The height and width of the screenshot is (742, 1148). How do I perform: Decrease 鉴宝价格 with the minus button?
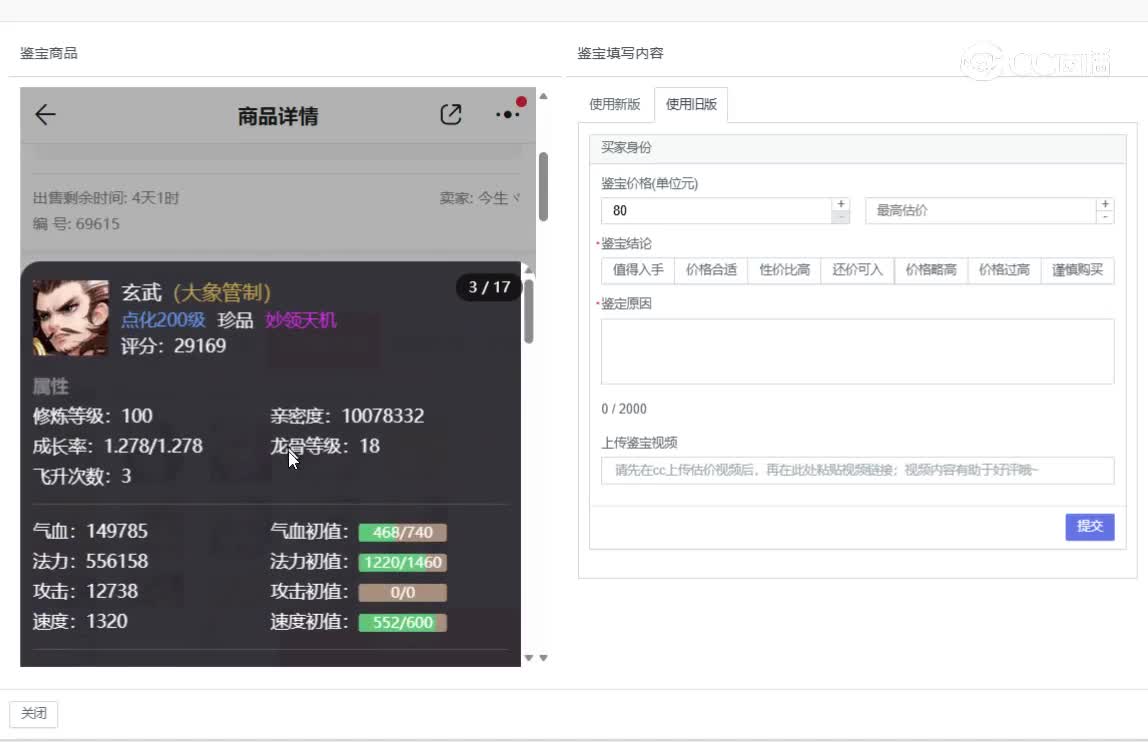(841, 217)
